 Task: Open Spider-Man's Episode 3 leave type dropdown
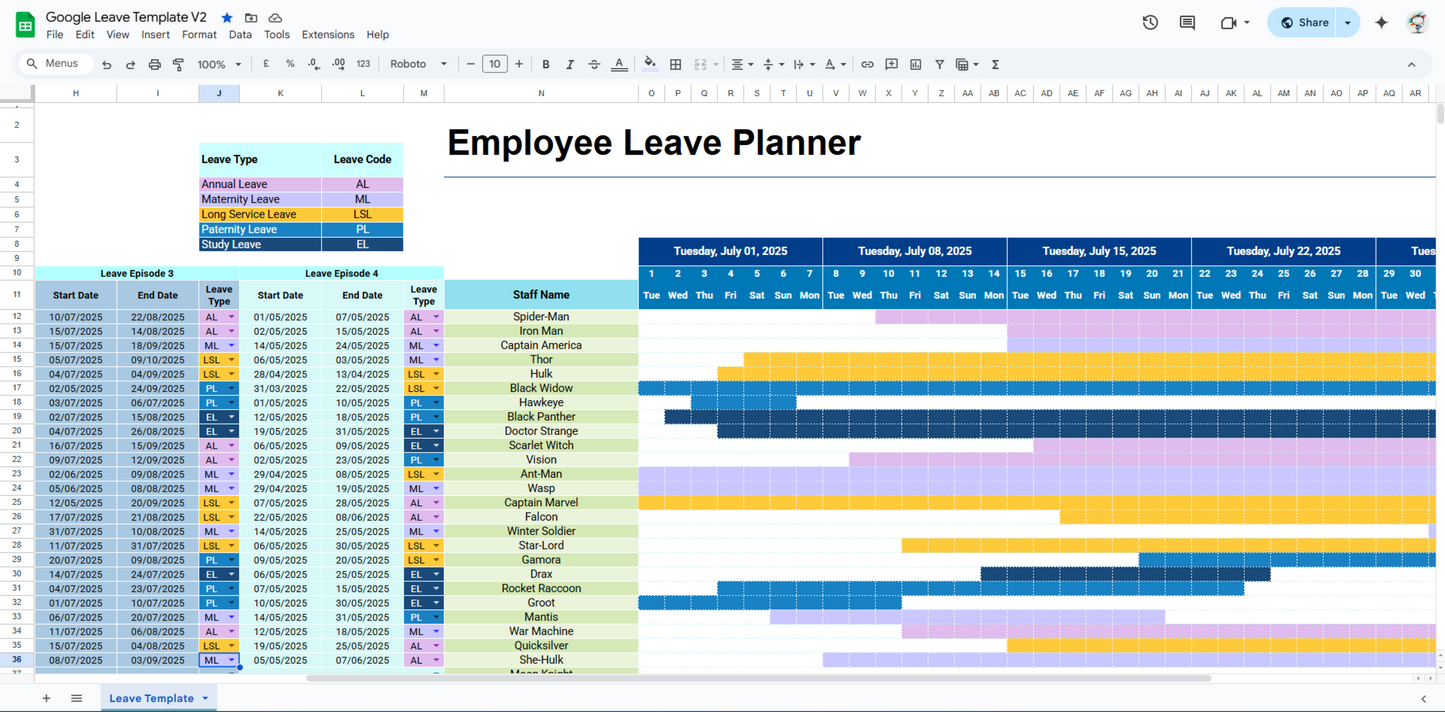(231, 317)
